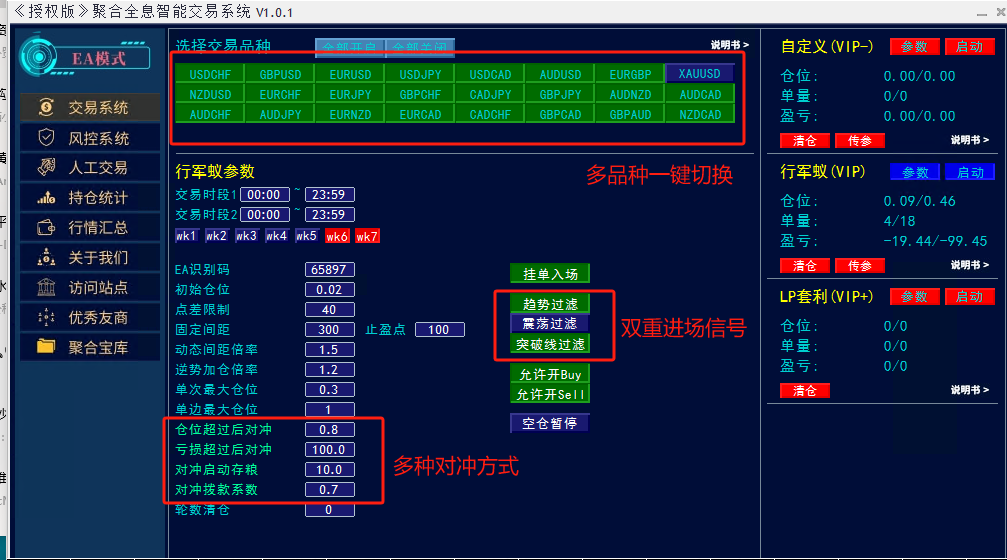Toggle the wk1 weekday switch
The image size is (1007, 560).
(x=186, y=236)
